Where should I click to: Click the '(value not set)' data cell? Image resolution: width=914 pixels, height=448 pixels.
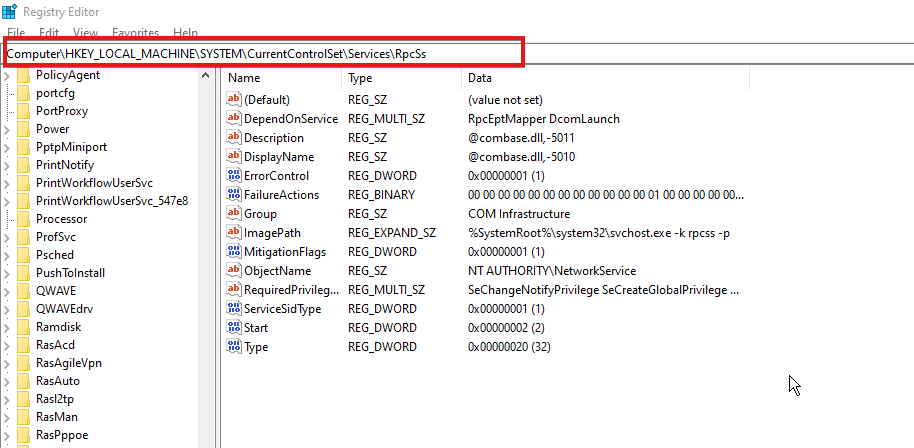tap(505, 100)
